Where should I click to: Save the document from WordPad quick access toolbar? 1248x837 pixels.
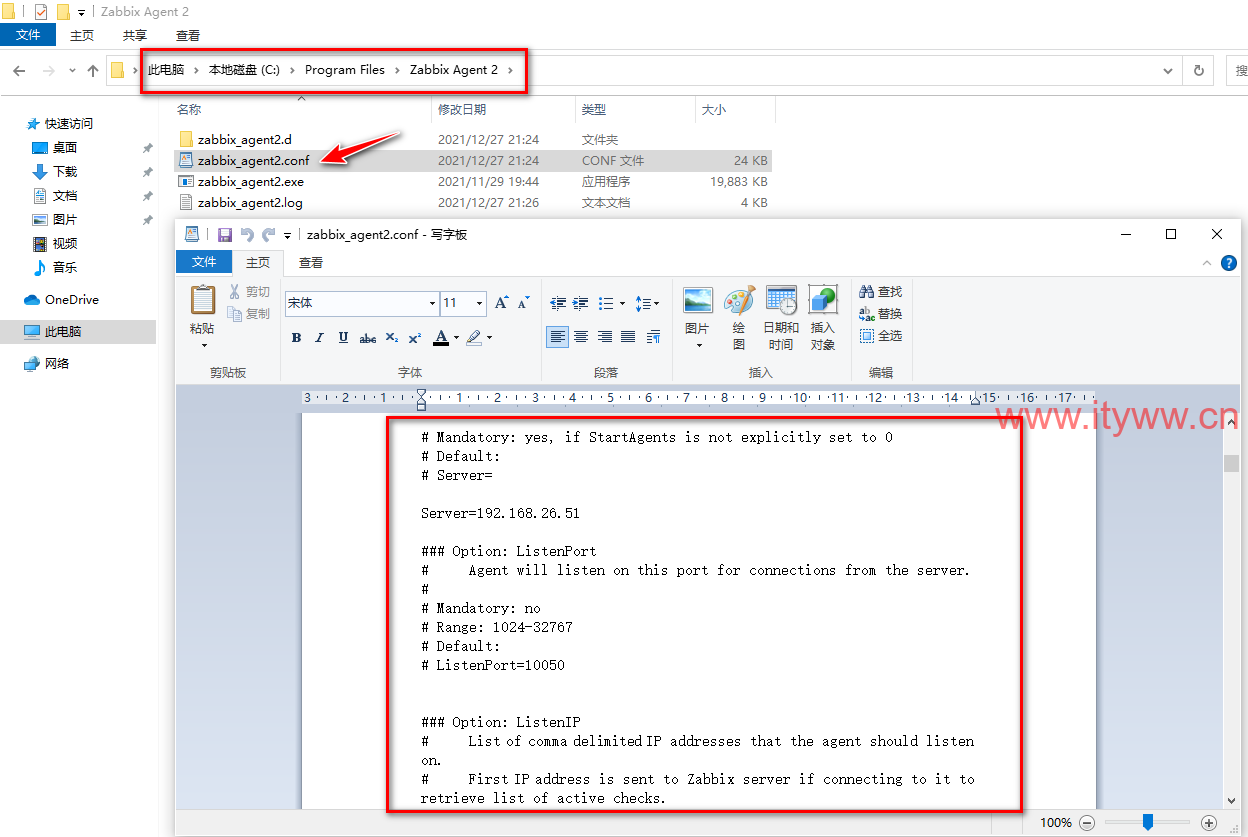pyautogui.click(x=224, y=235)
